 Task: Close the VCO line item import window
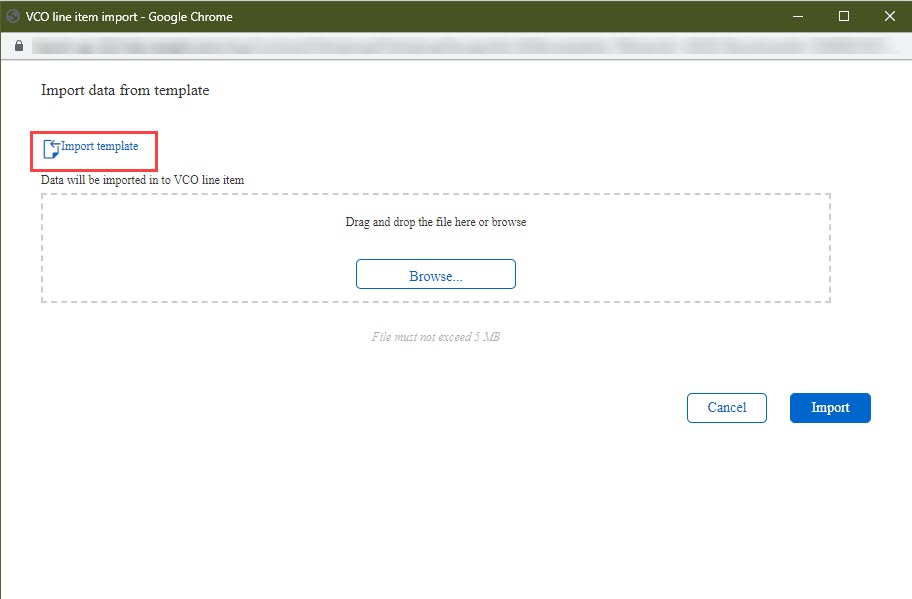[x=890, y=16]
